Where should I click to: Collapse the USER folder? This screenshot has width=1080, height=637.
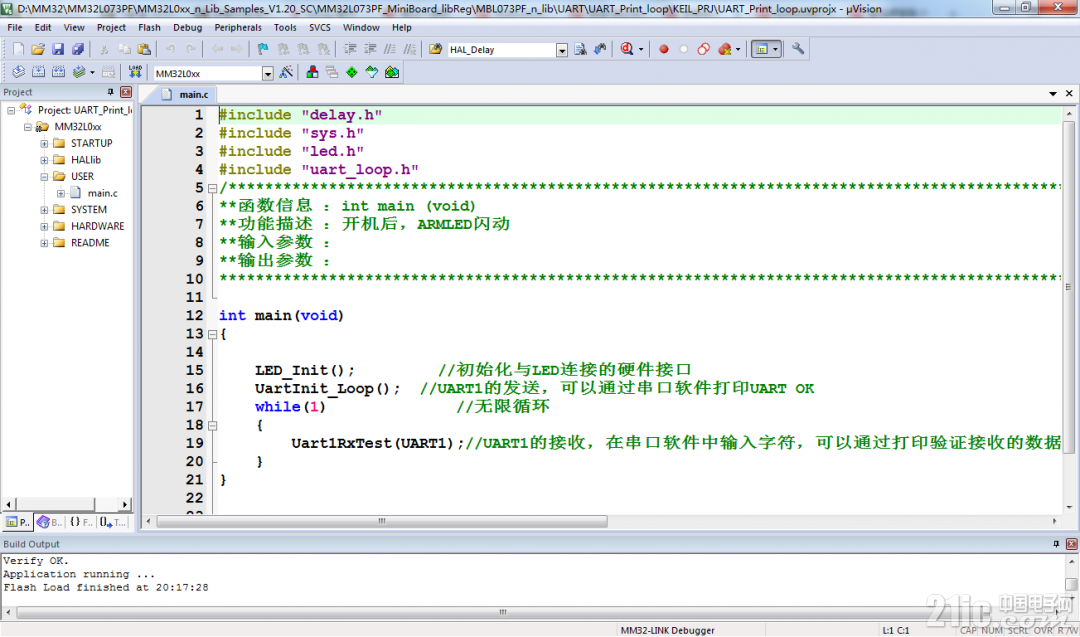[x=44, y=176]
